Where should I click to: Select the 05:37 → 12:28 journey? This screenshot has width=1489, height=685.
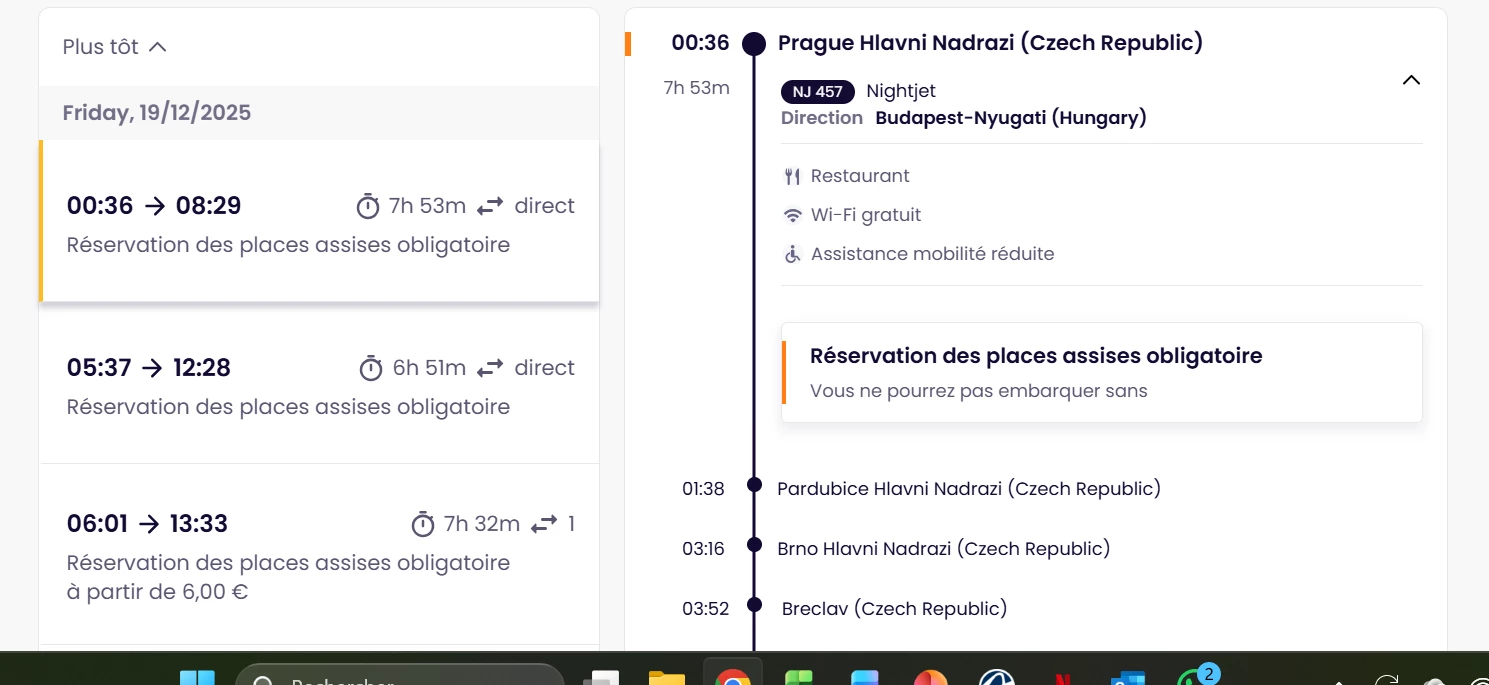[x=319, y=385]
